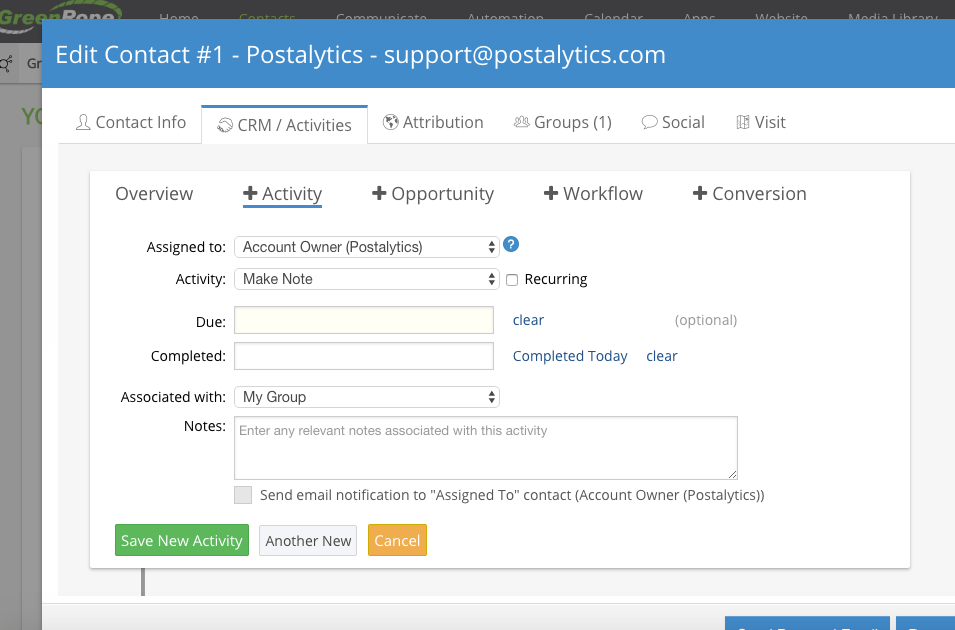Viewport: 955px width, 630px height.
Task: Add a new Opportunity
Action: point(433,194)
